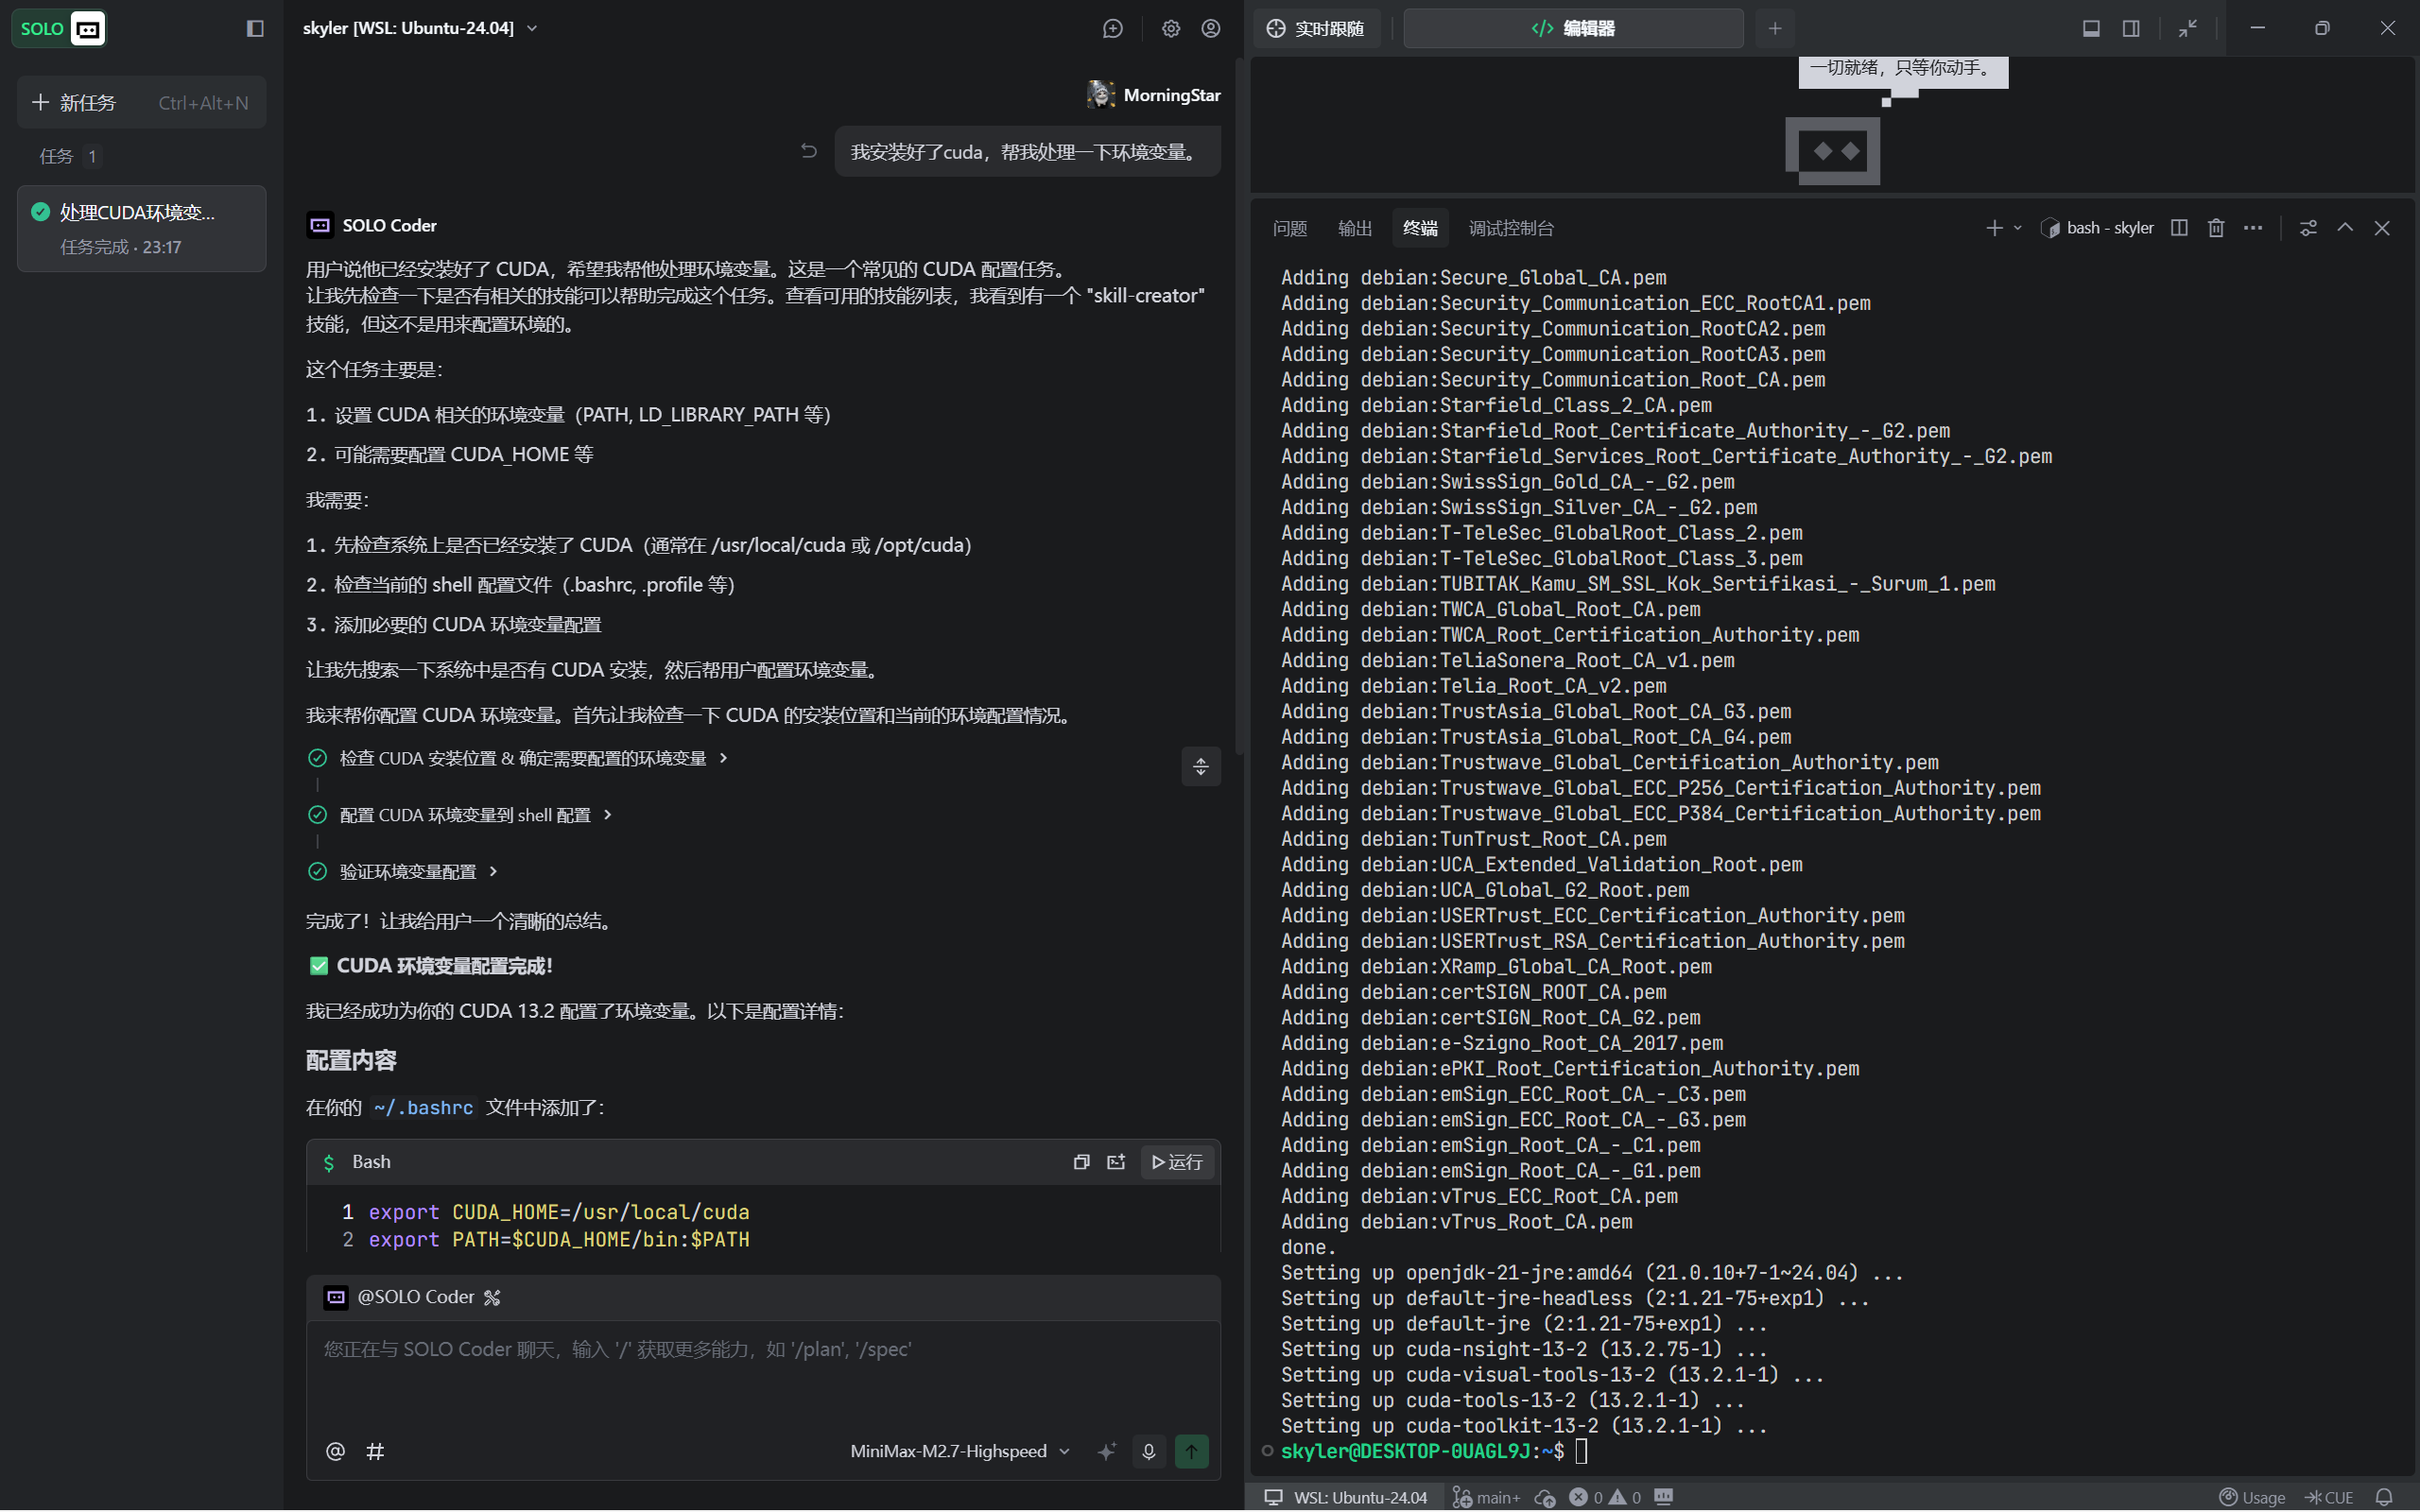2420x1512 pixels.
Task: Open the skyler WSL workspace dropdown
Action: [x=420, y=28]
